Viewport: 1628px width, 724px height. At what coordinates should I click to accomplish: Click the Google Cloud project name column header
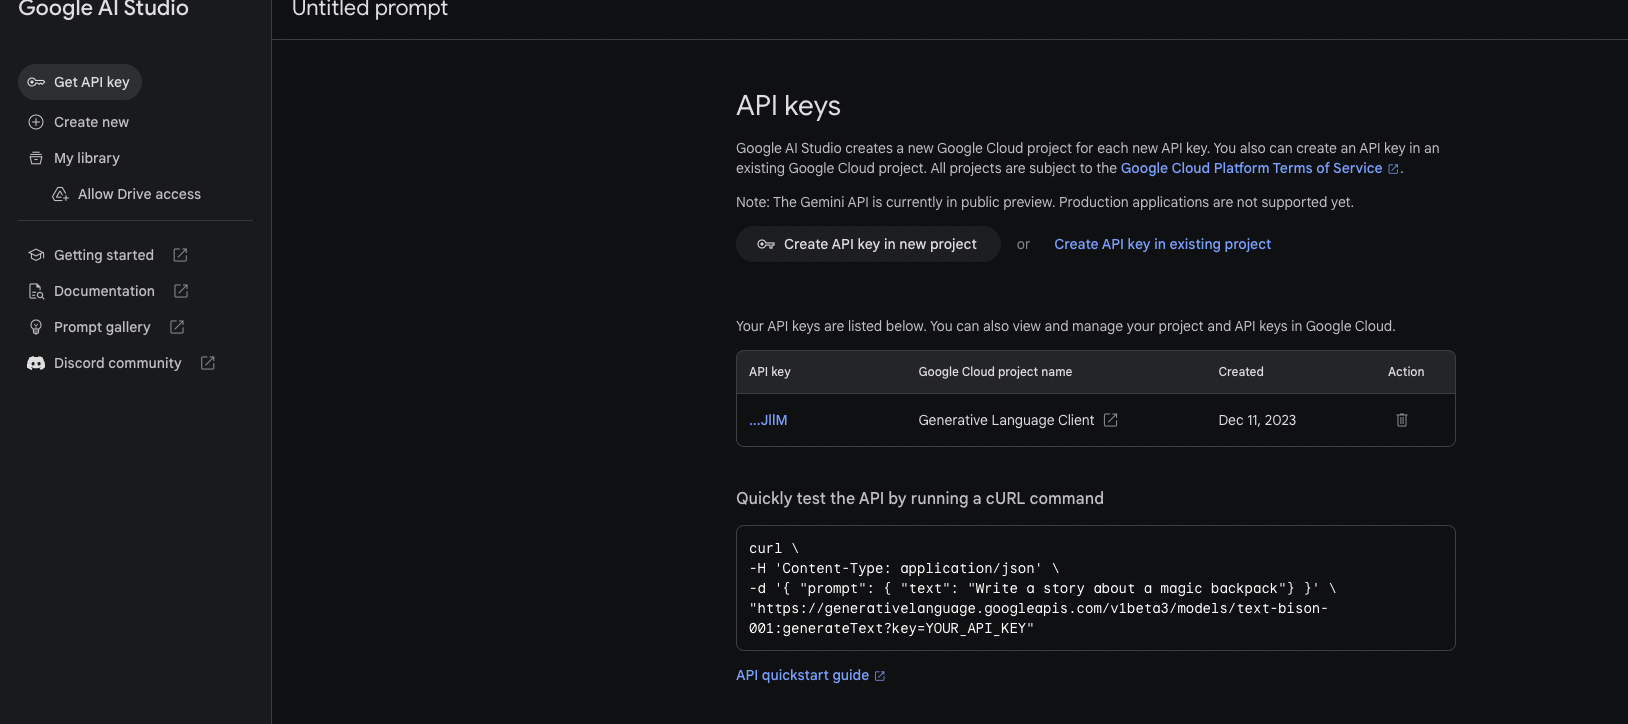pyautogui.click(x=995, y=372)
